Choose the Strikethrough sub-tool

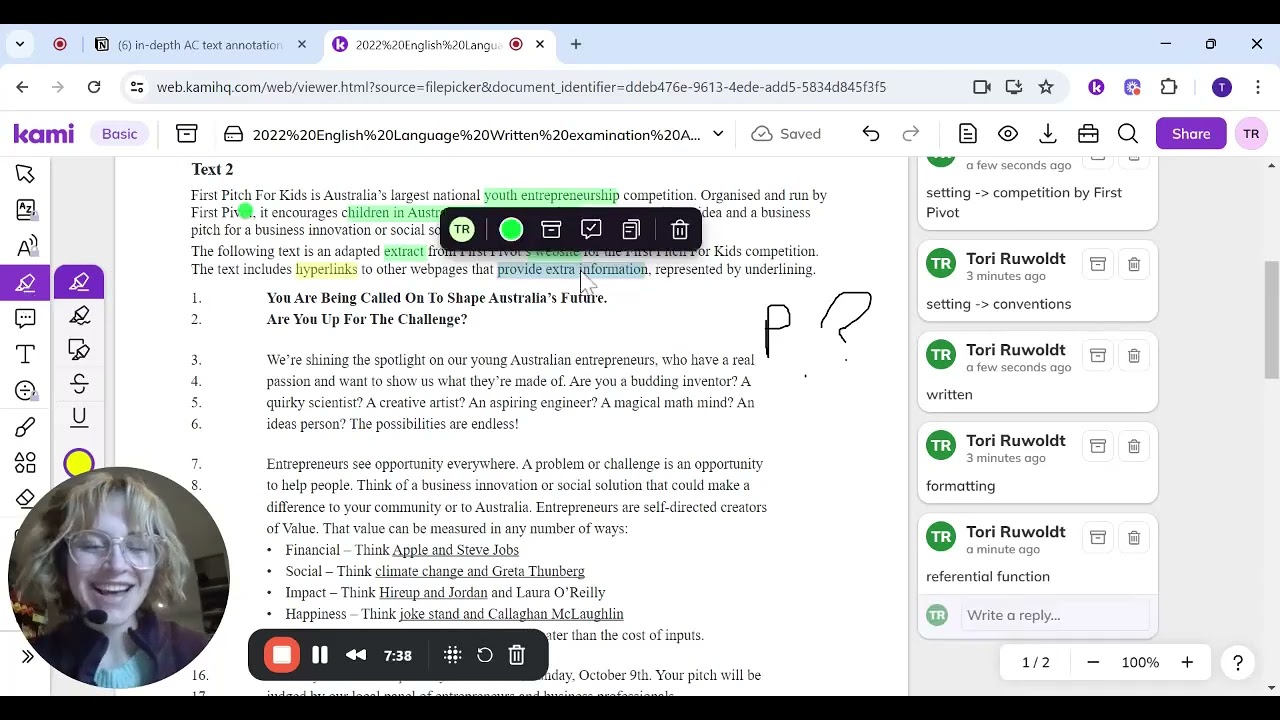pos(79,384)
